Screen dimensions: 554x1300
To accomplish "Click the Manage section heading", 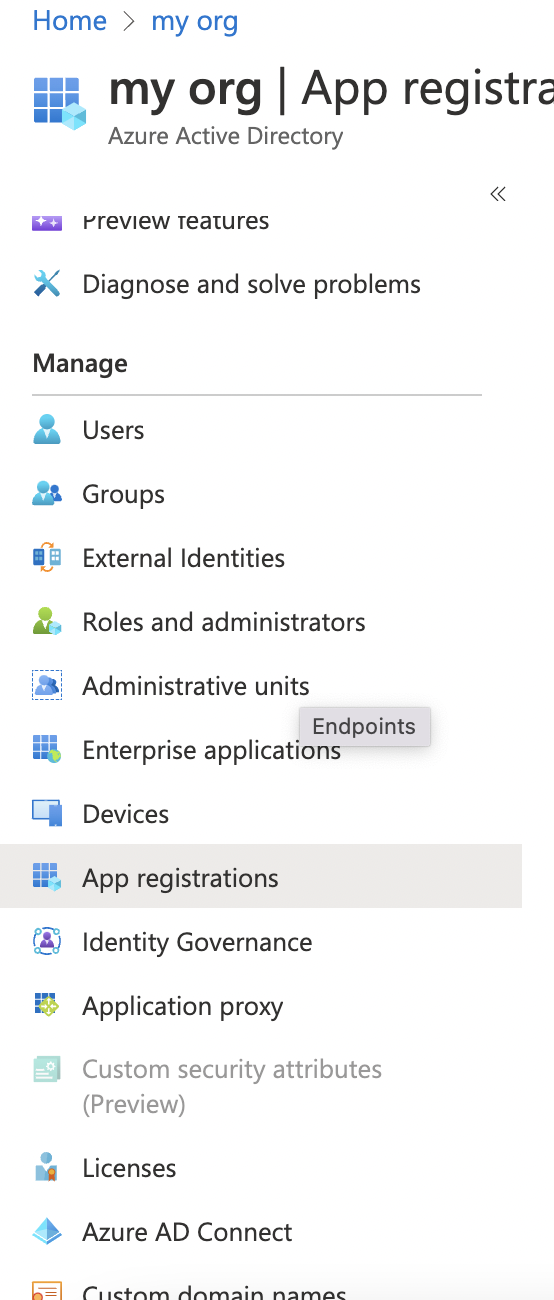I will click(x=80, y=362).
